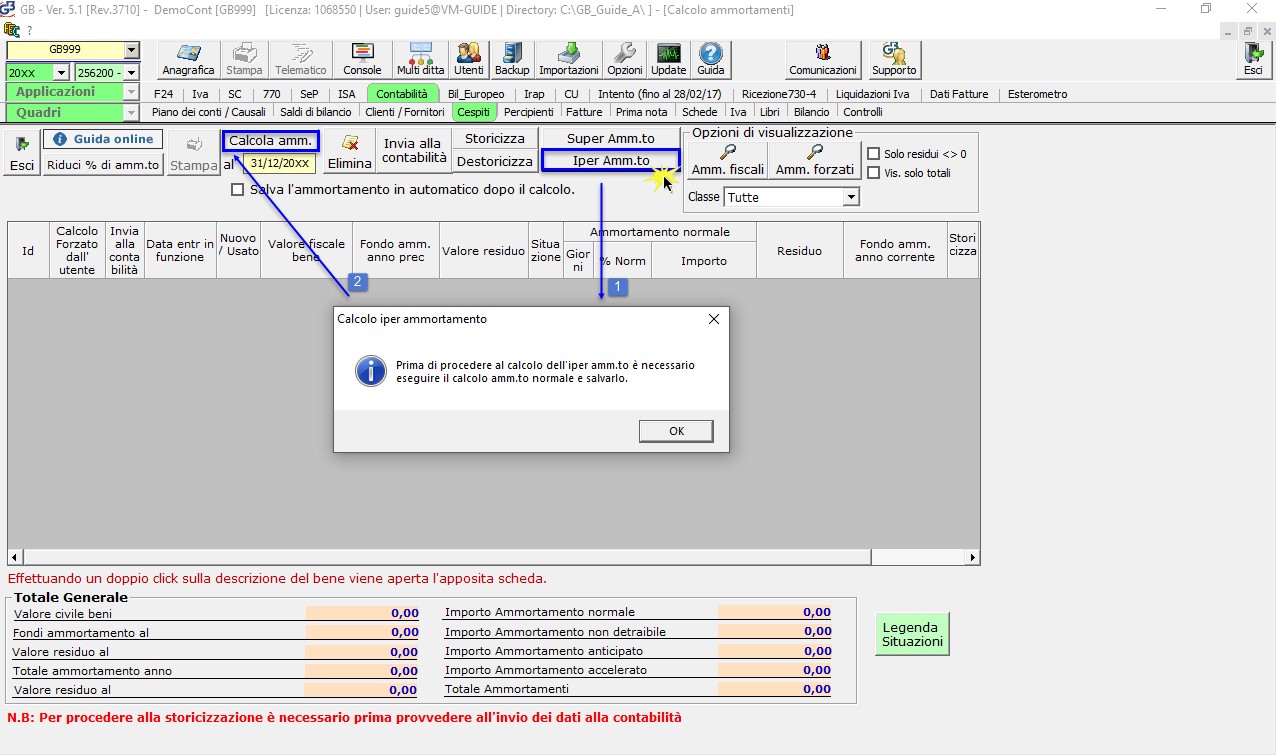Open the Utenti icon
Screen dimensions: 1276x756
point(468,60)
